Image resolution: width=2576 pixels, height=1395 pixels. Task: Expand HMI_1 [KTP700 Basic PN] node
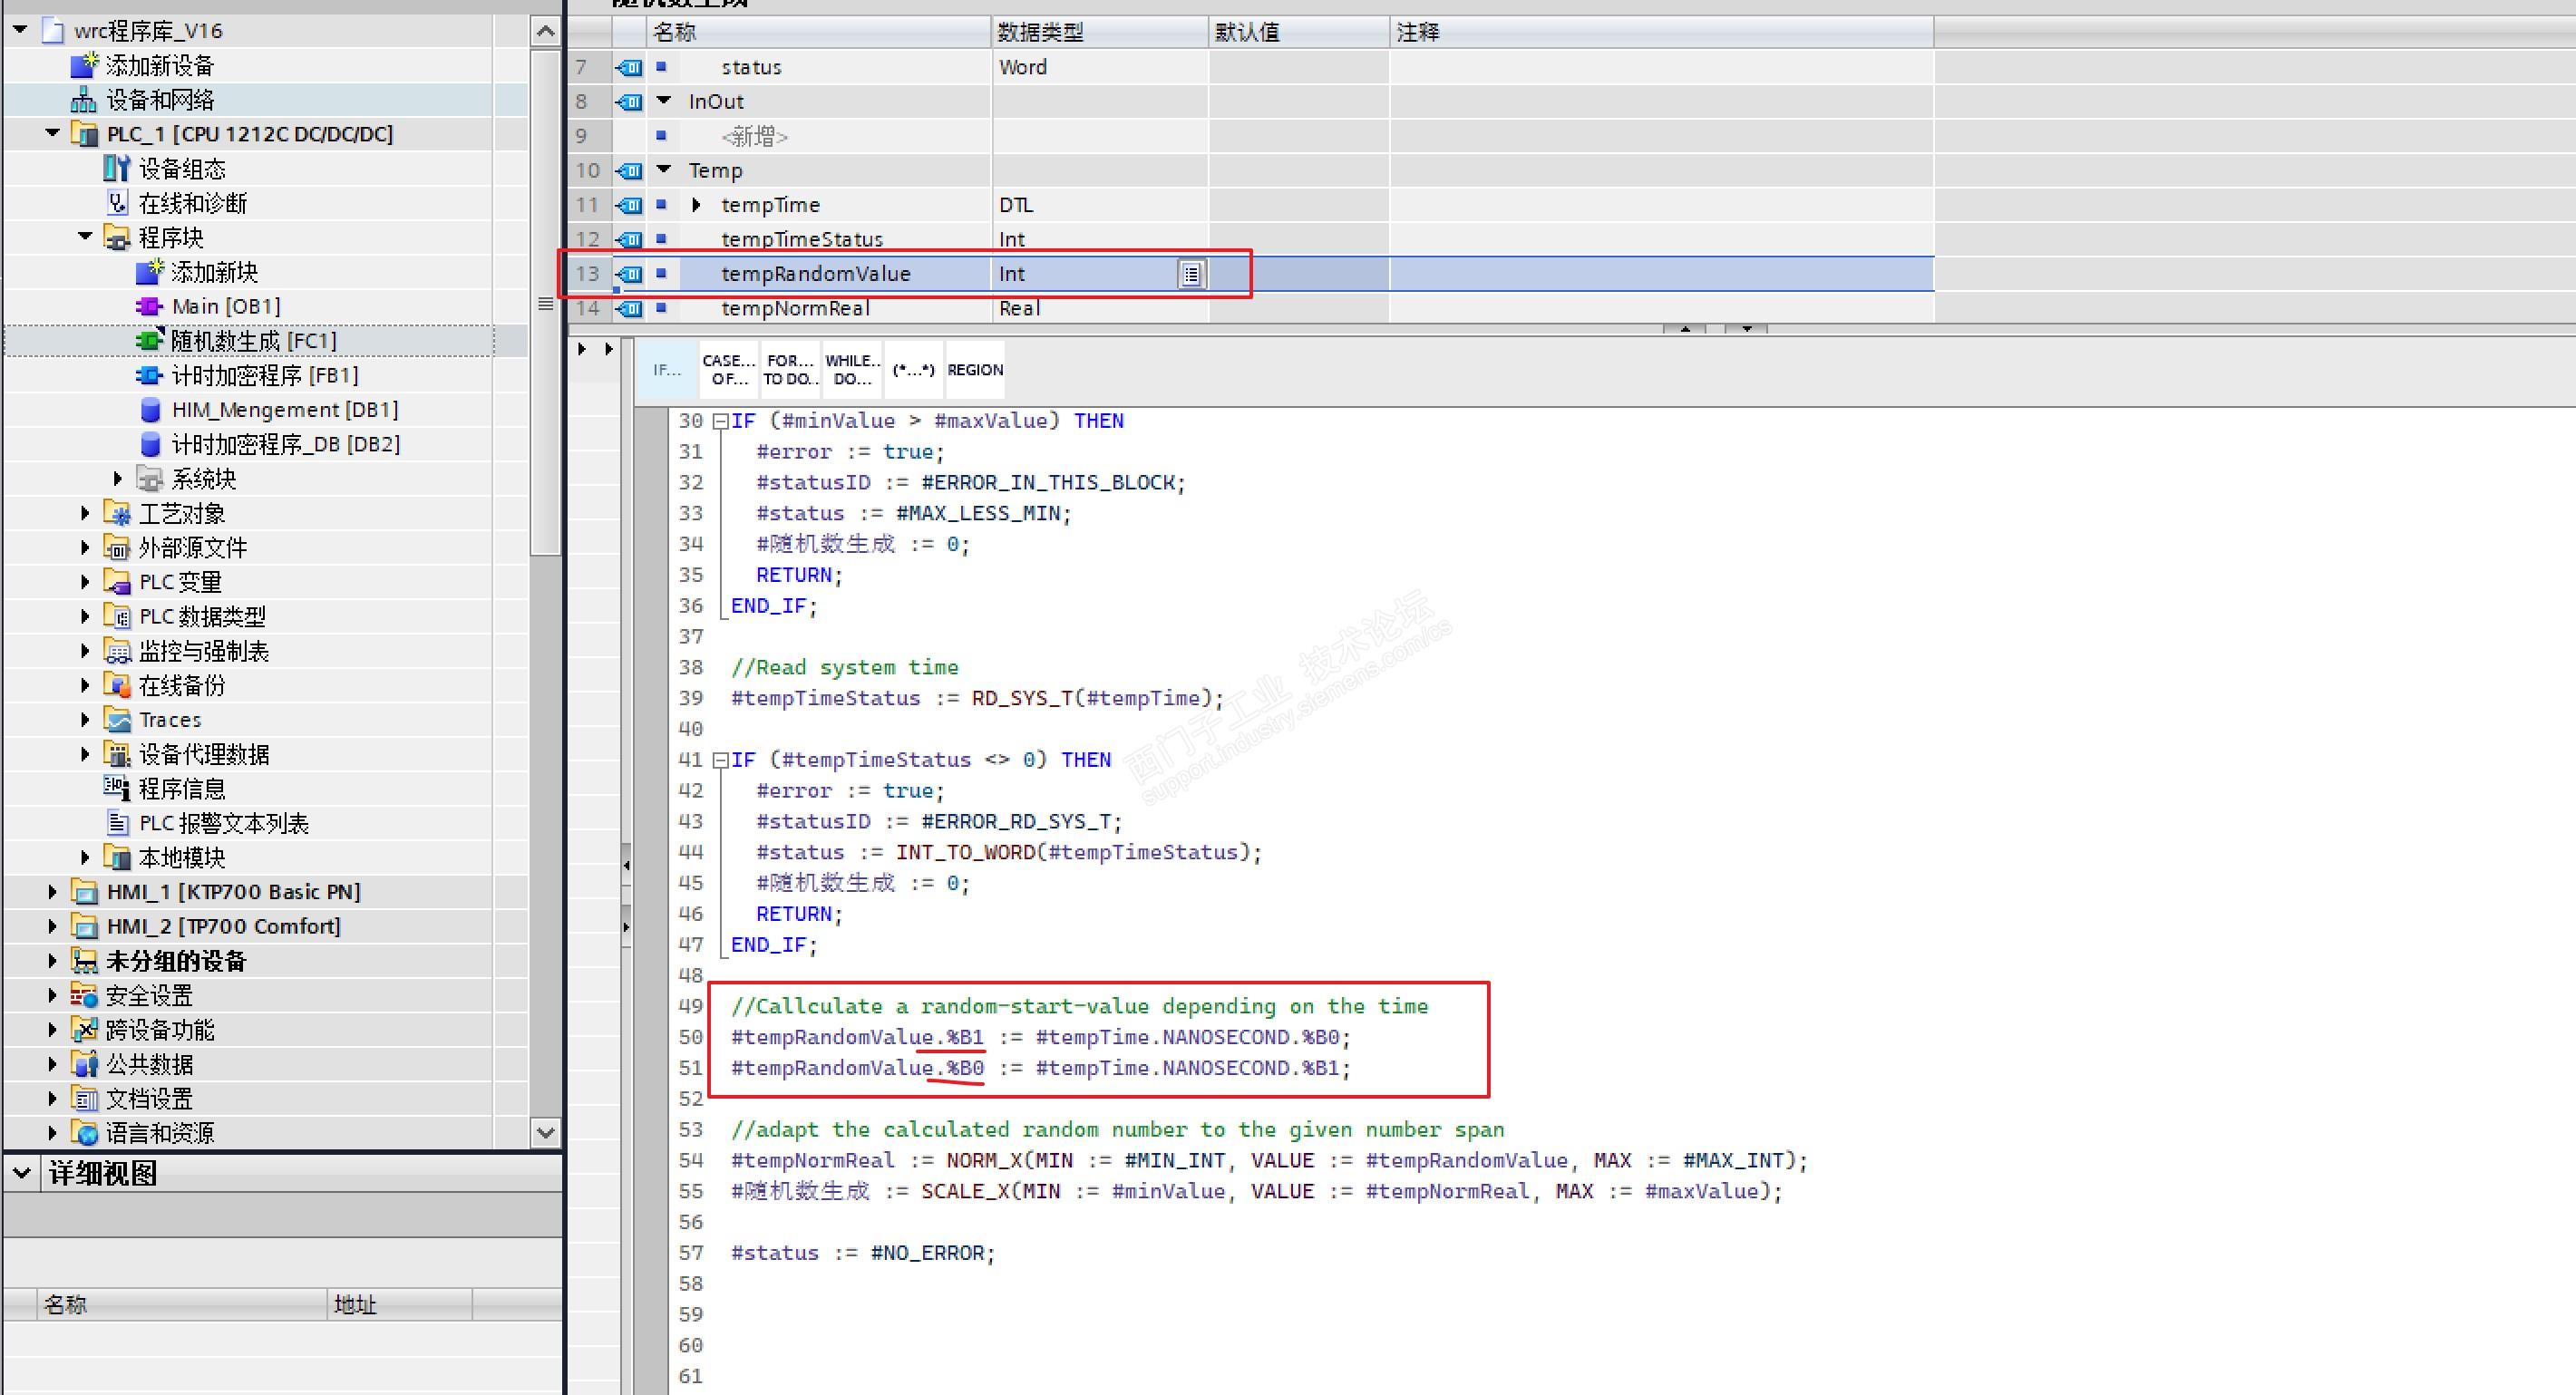pyautogui.click(x=52, y=892)
